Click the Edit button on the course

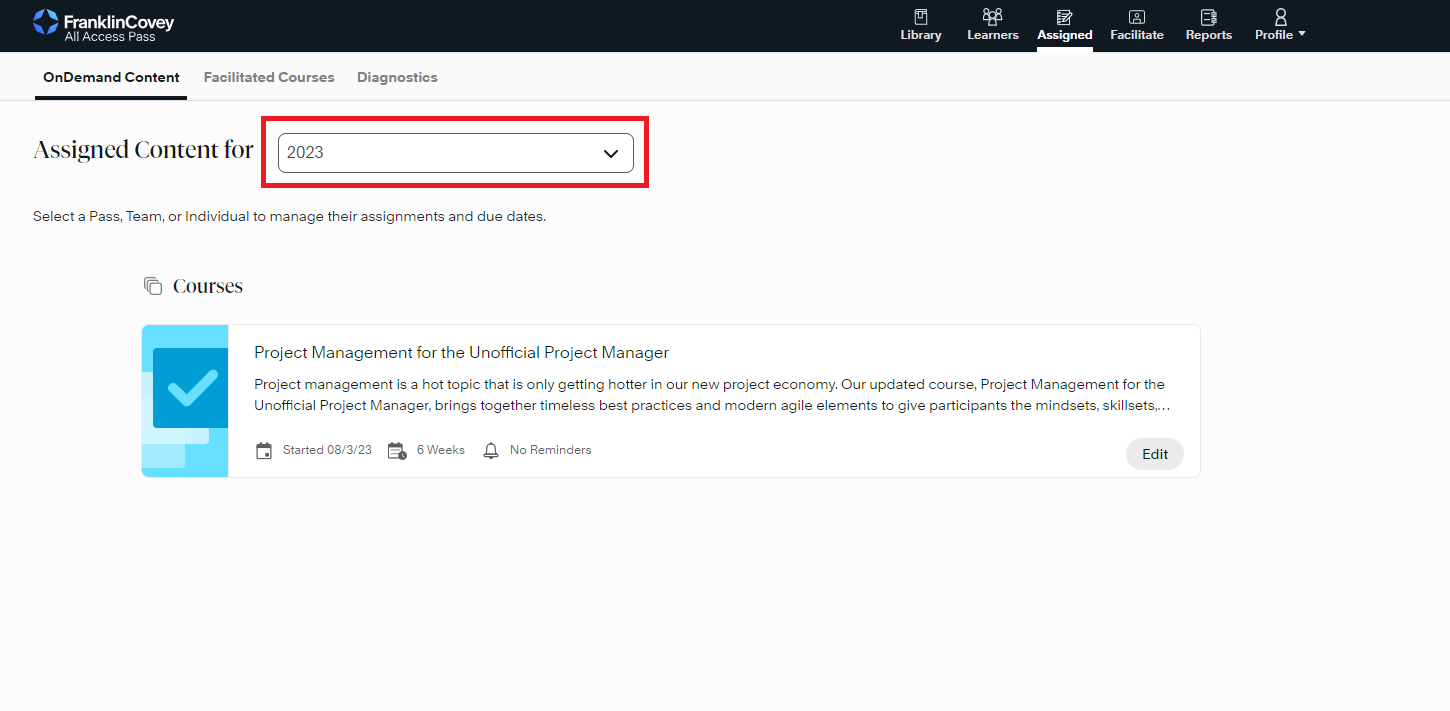tap(1154, 454)
